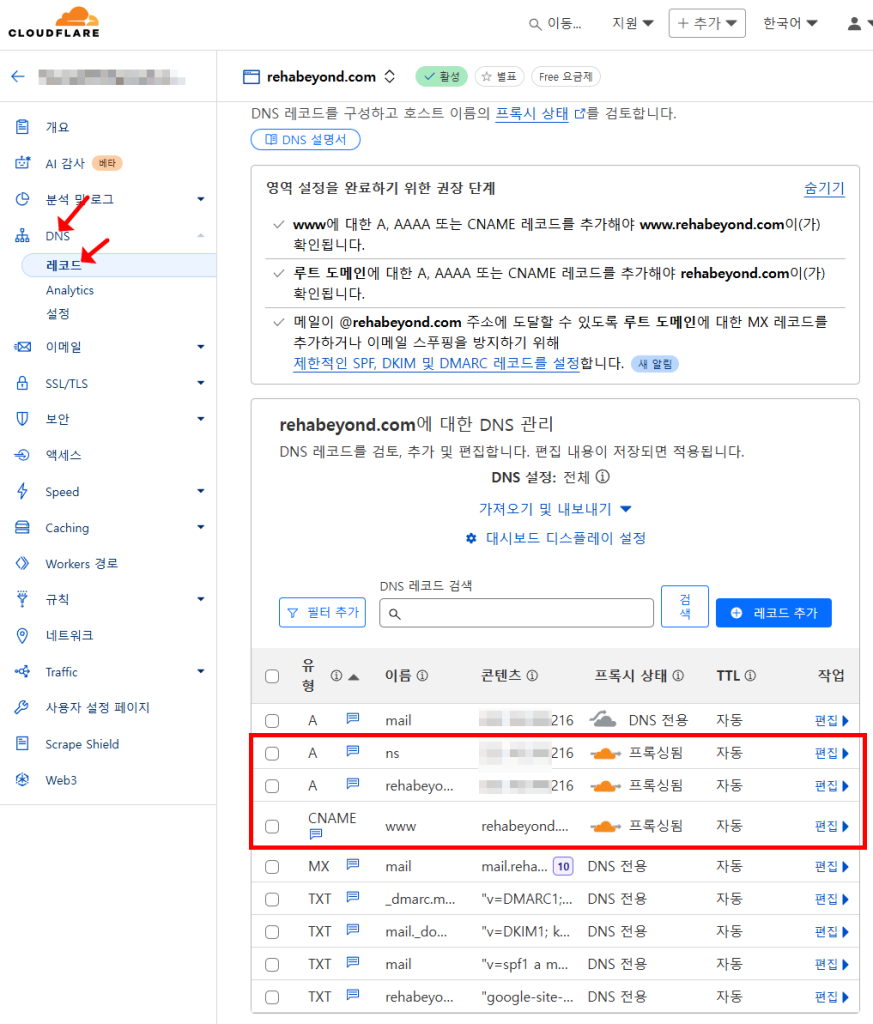Click the info icon beside 콘텐츠 header

click(x=532, y=675)
